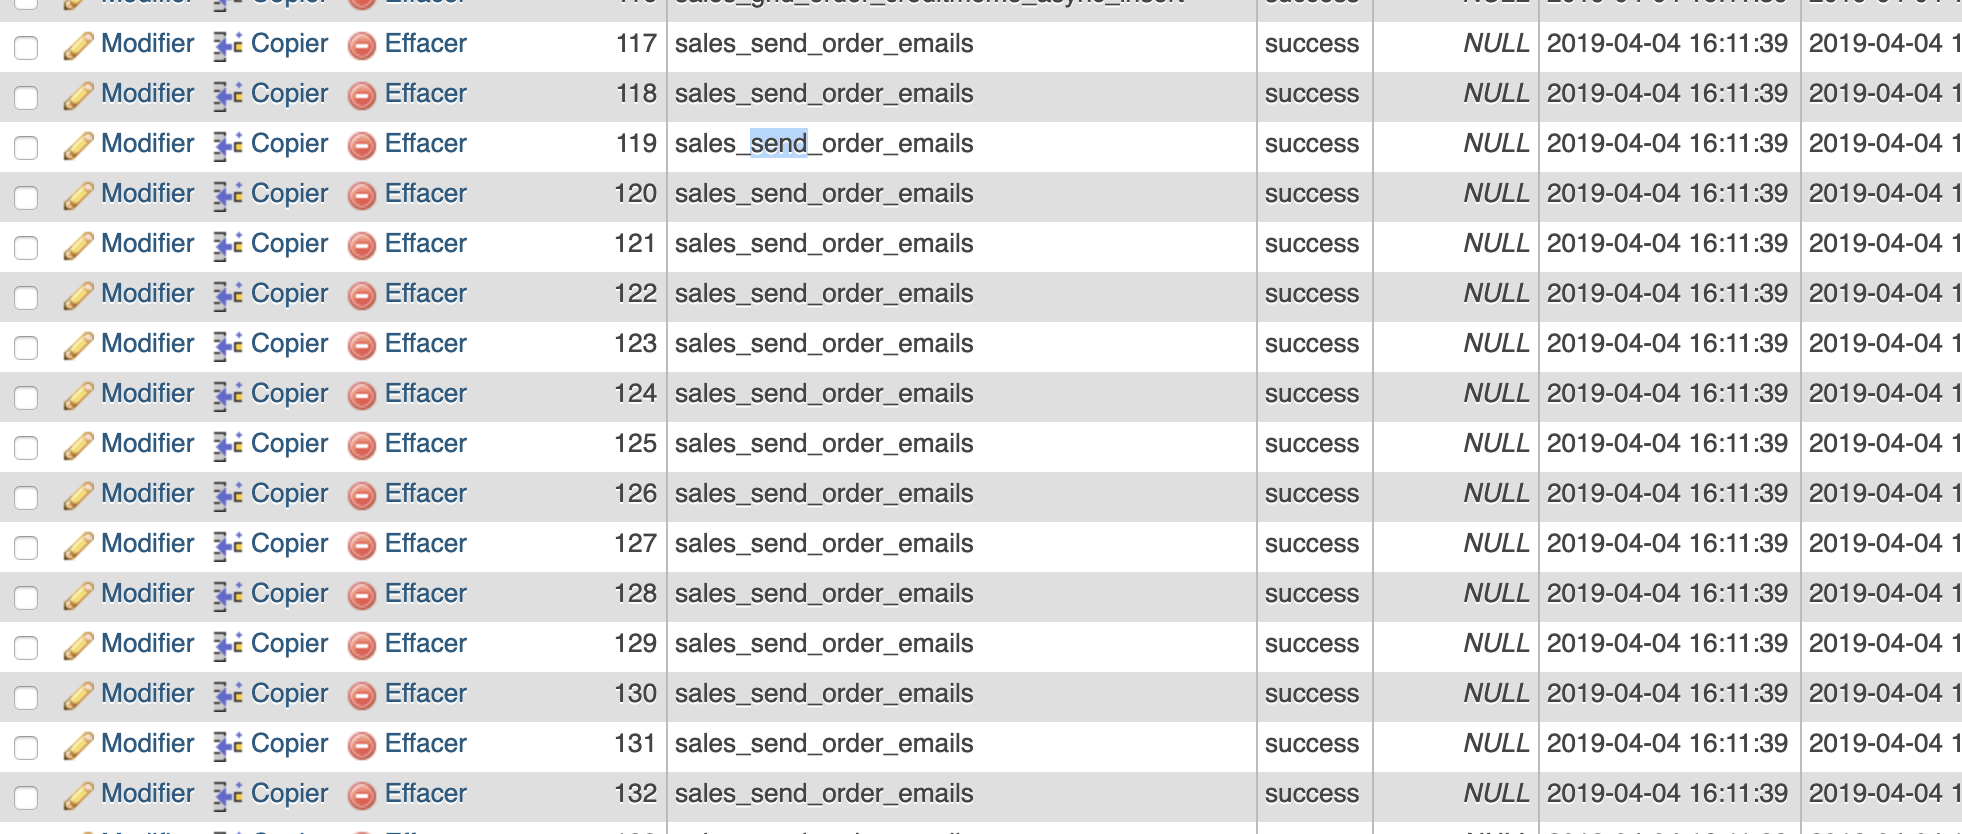The image size is (1962, 834).
Task: Click the red delete icon for row 132
Action: pyautogui.click(x=362, y=796)
